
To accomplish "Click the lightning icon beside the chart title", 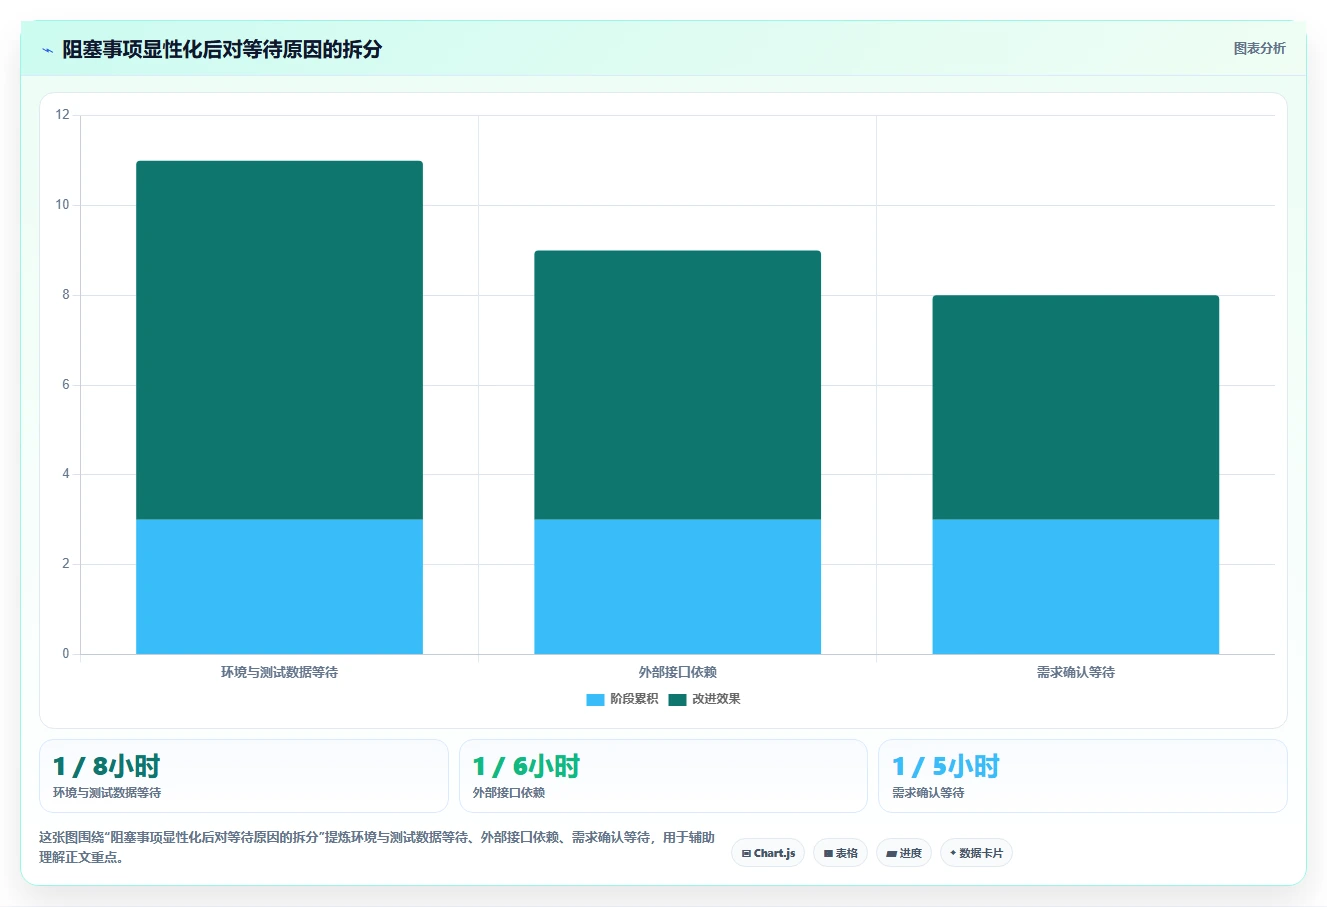I will (x=47, y=50).
